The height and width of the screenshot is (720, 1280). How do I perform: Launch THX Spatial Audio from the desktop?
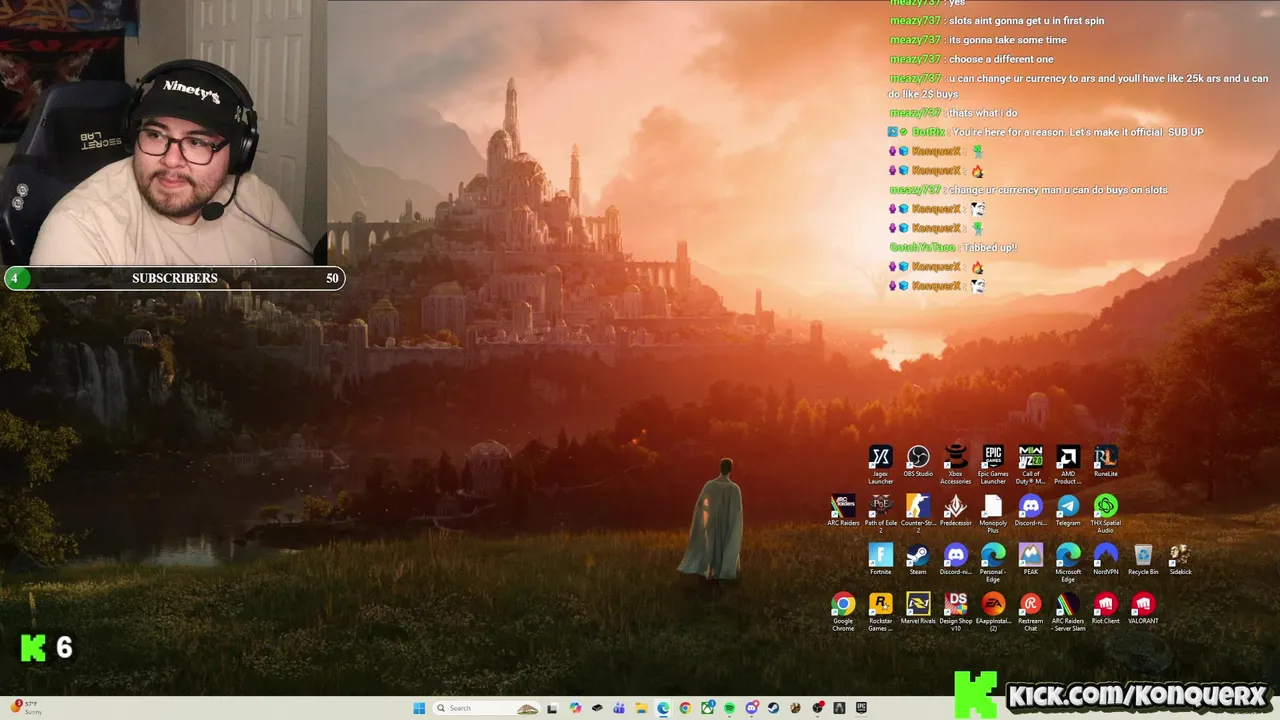(1105, 513)
